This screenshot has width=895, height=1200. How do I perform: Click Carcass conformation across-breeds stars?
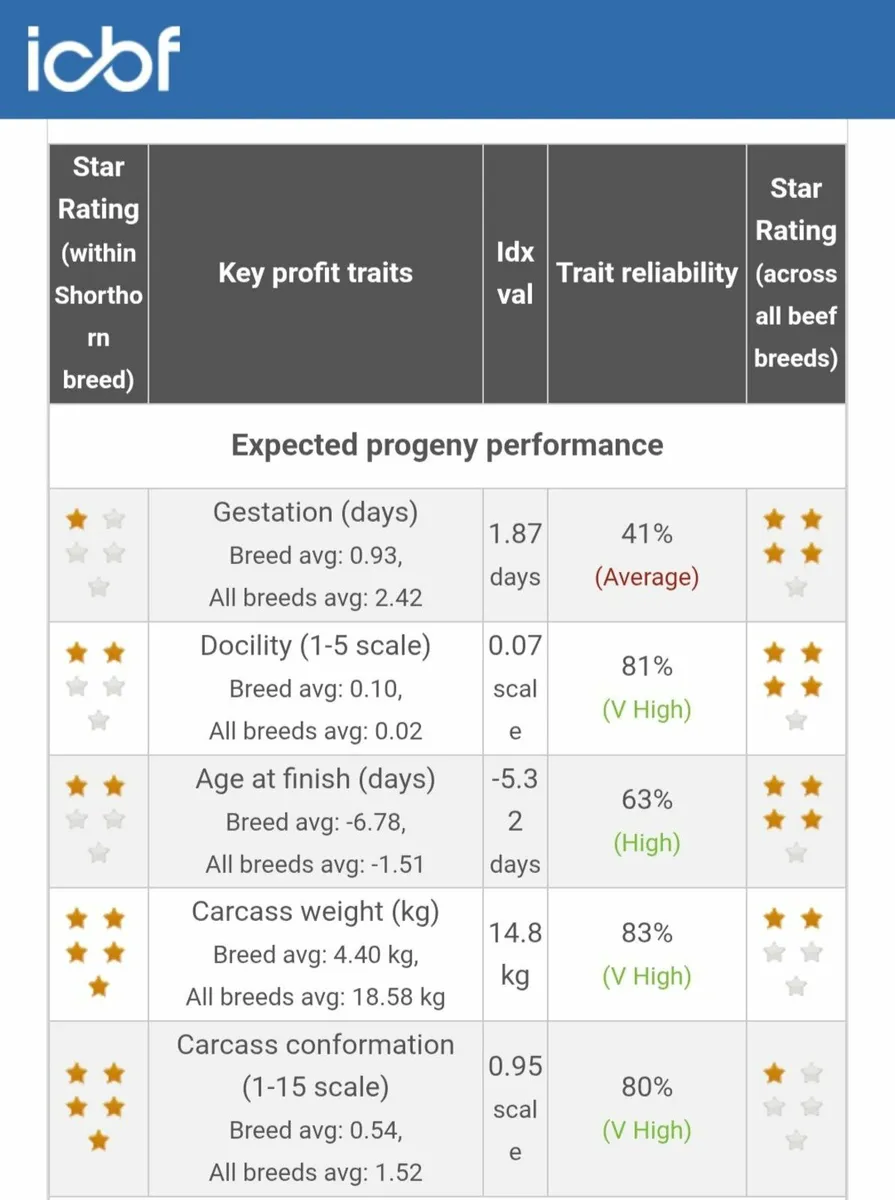tap(794, 1106)
